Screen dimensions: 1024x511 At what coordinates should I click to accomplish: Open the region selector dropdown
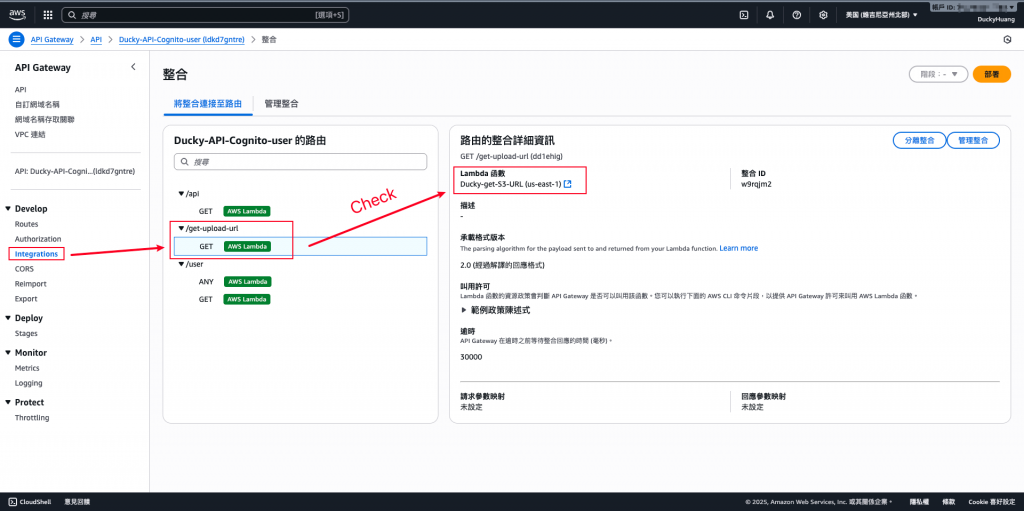pos(881,14)
